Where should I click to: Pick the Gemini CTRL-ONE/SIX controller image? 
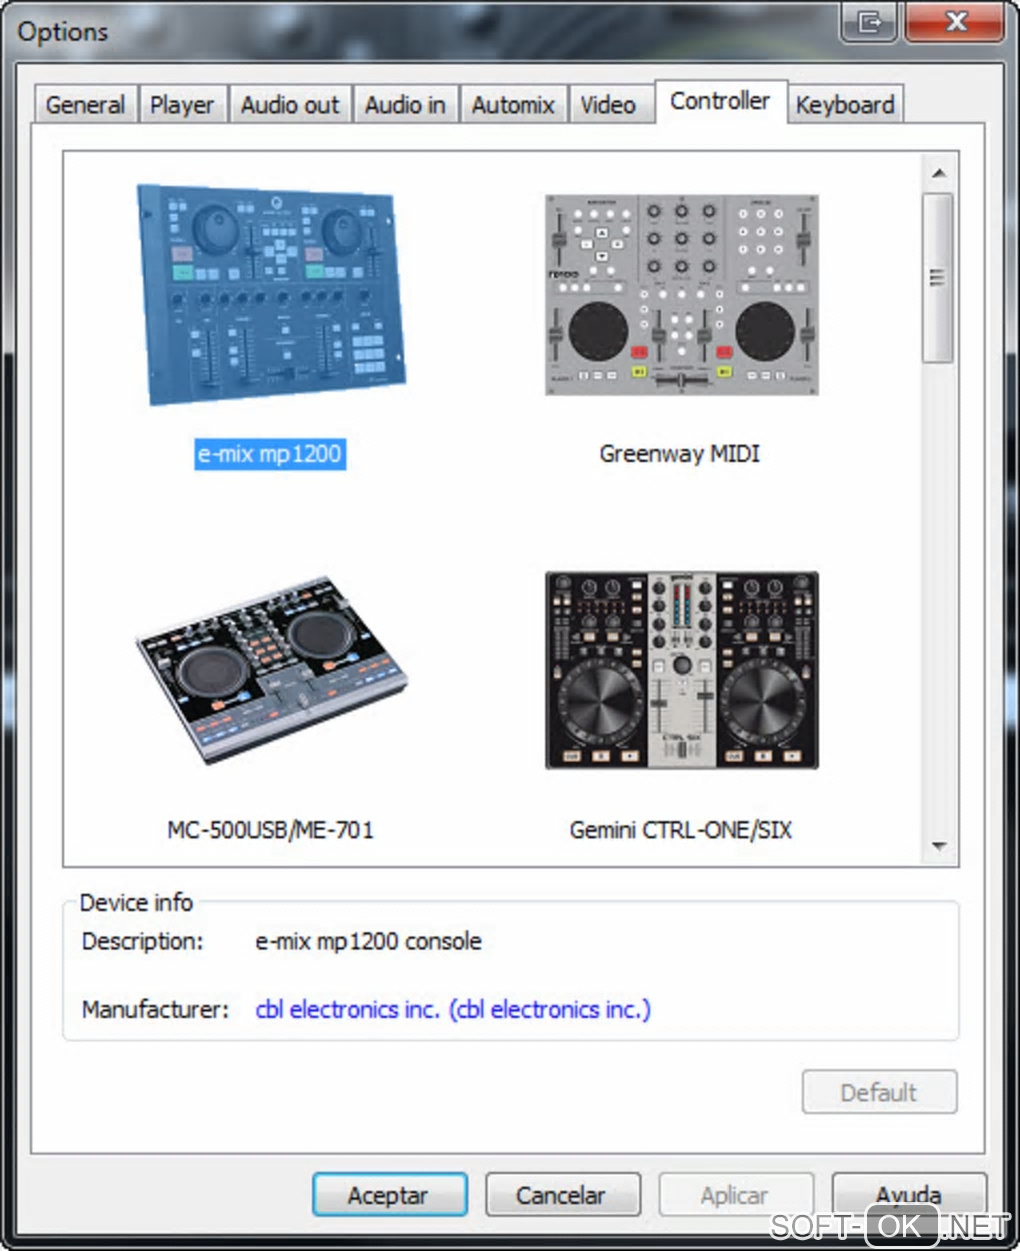682,670
